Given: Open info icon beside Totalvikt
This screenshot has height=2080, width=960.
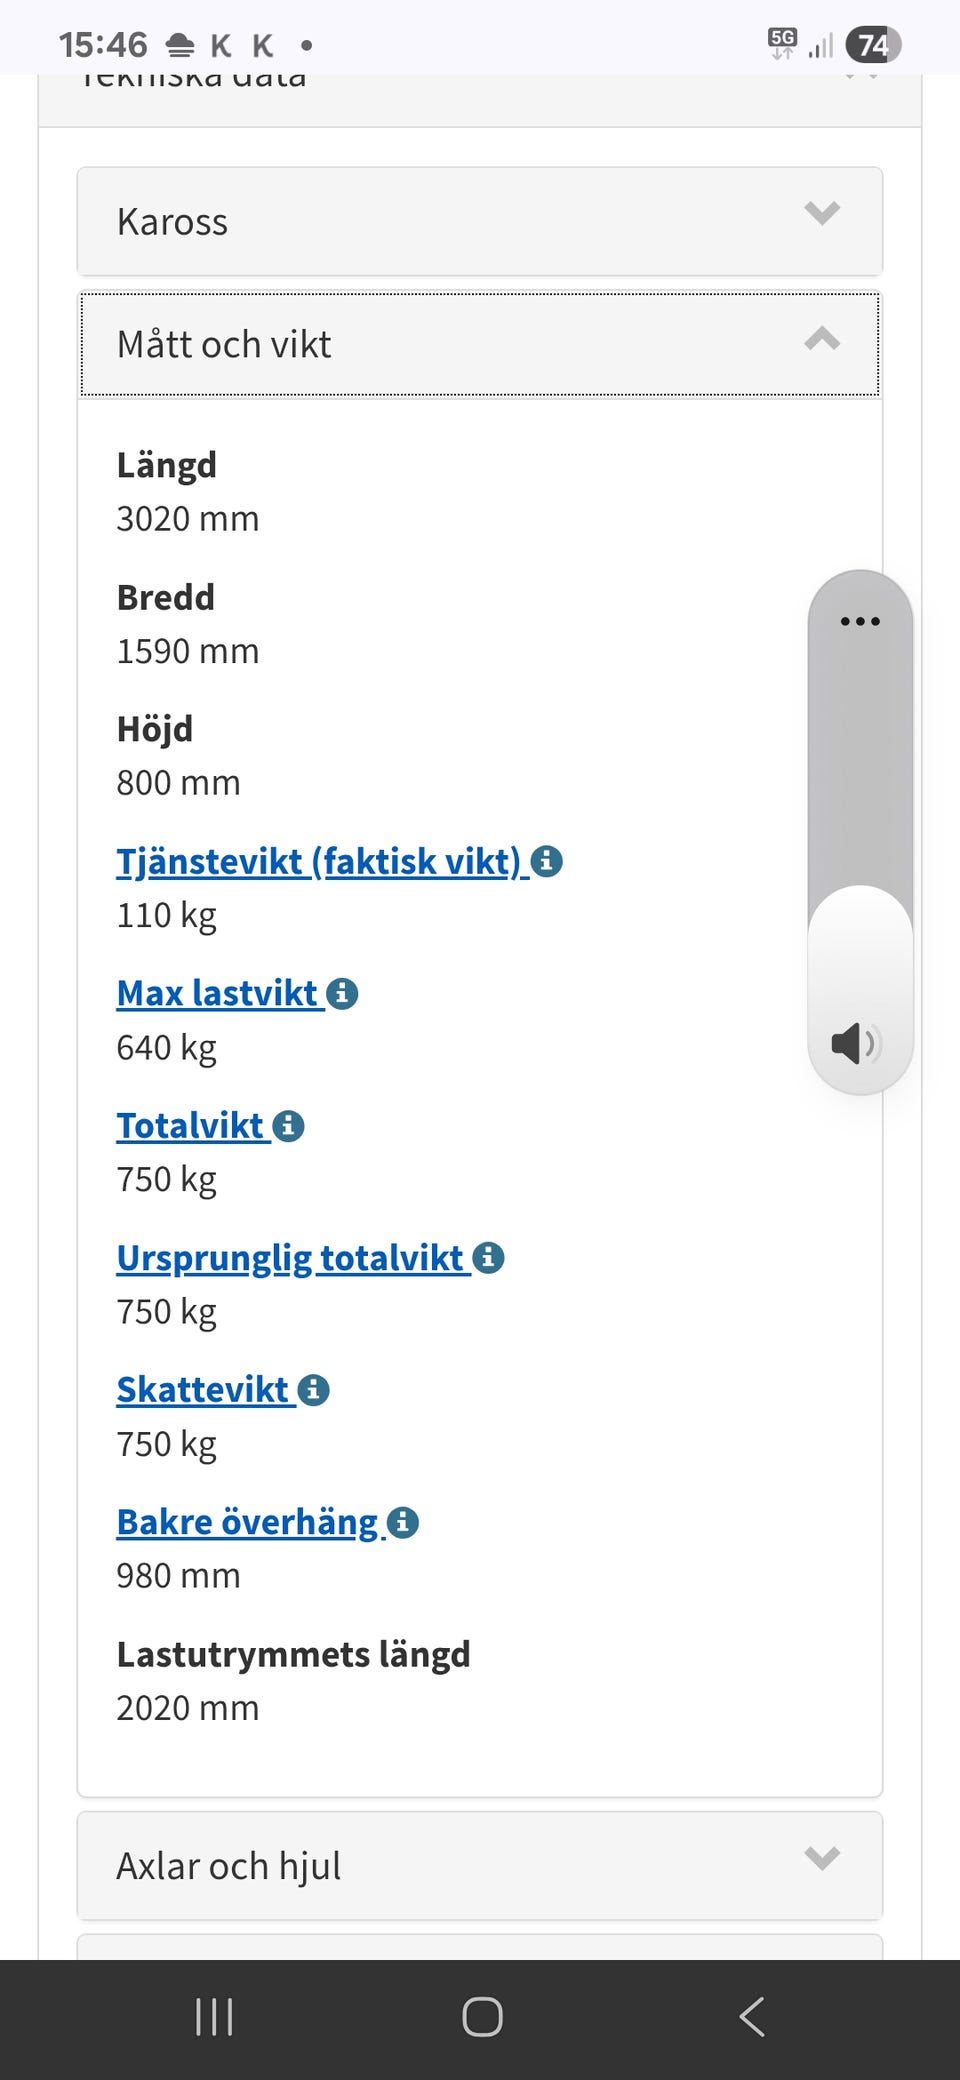Looking at the screenshot, I should pos(288,1126).
